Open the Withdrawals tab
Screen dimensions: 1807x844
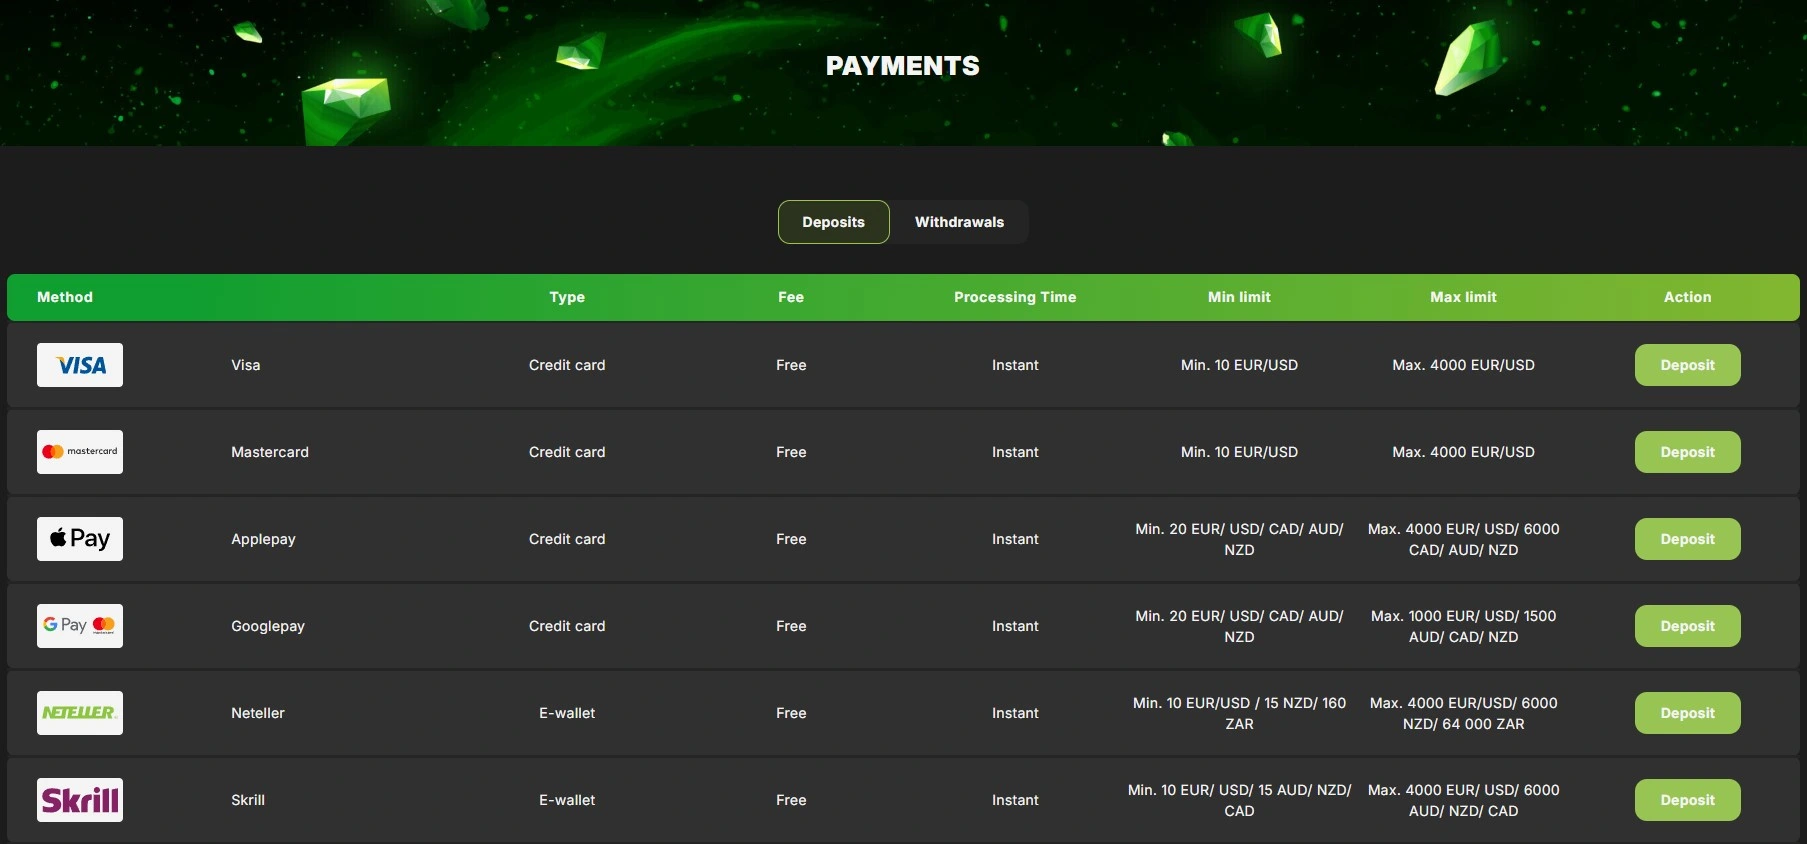point(959,222)
